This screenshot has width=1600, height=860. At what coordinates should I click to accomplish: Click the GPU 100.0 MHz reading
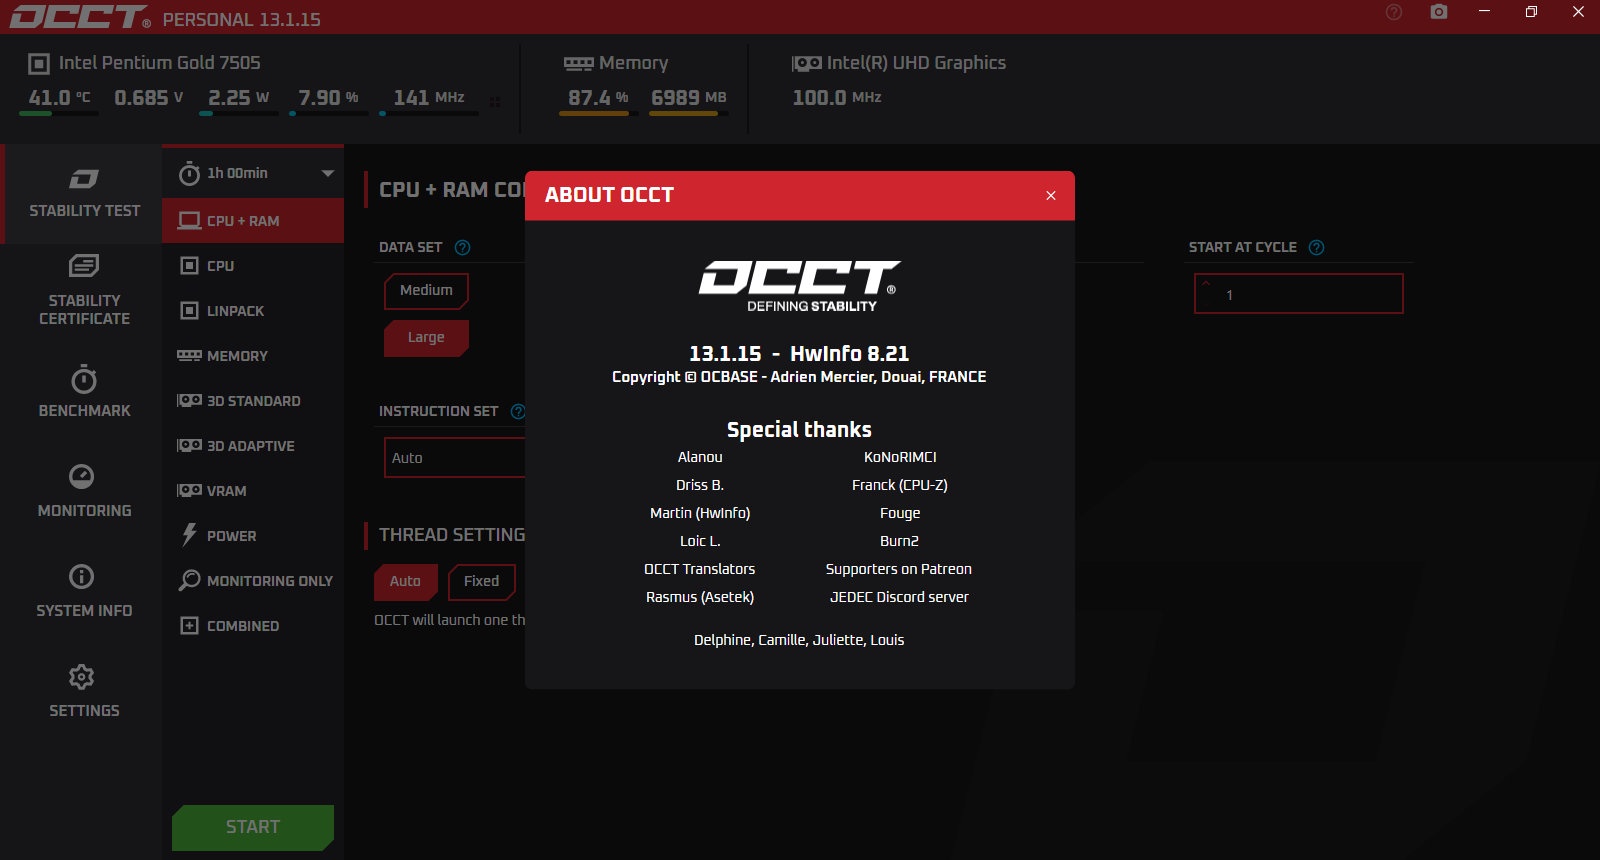tap(837, 98)
